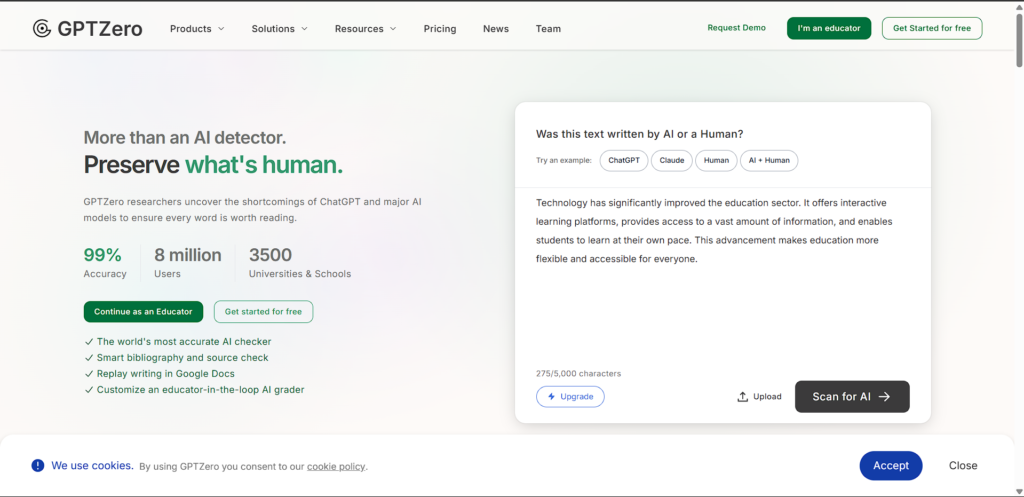Click the Scan for AI button

(852, 396)
